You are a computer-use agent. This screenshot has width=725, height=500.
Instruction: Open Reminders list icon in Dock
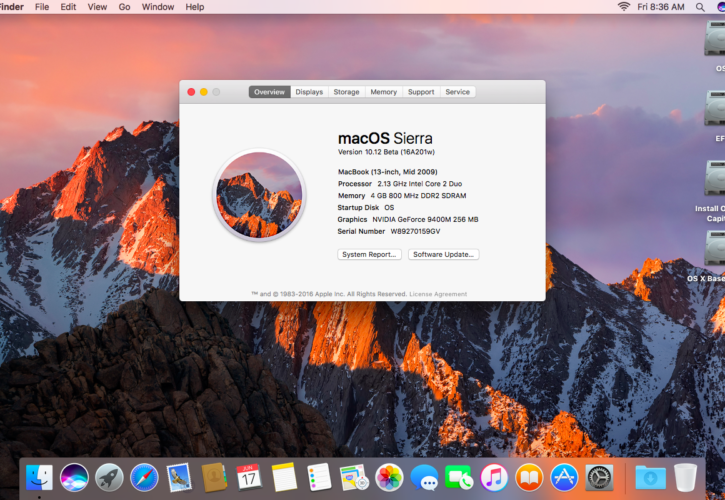(x=319, y=477)
